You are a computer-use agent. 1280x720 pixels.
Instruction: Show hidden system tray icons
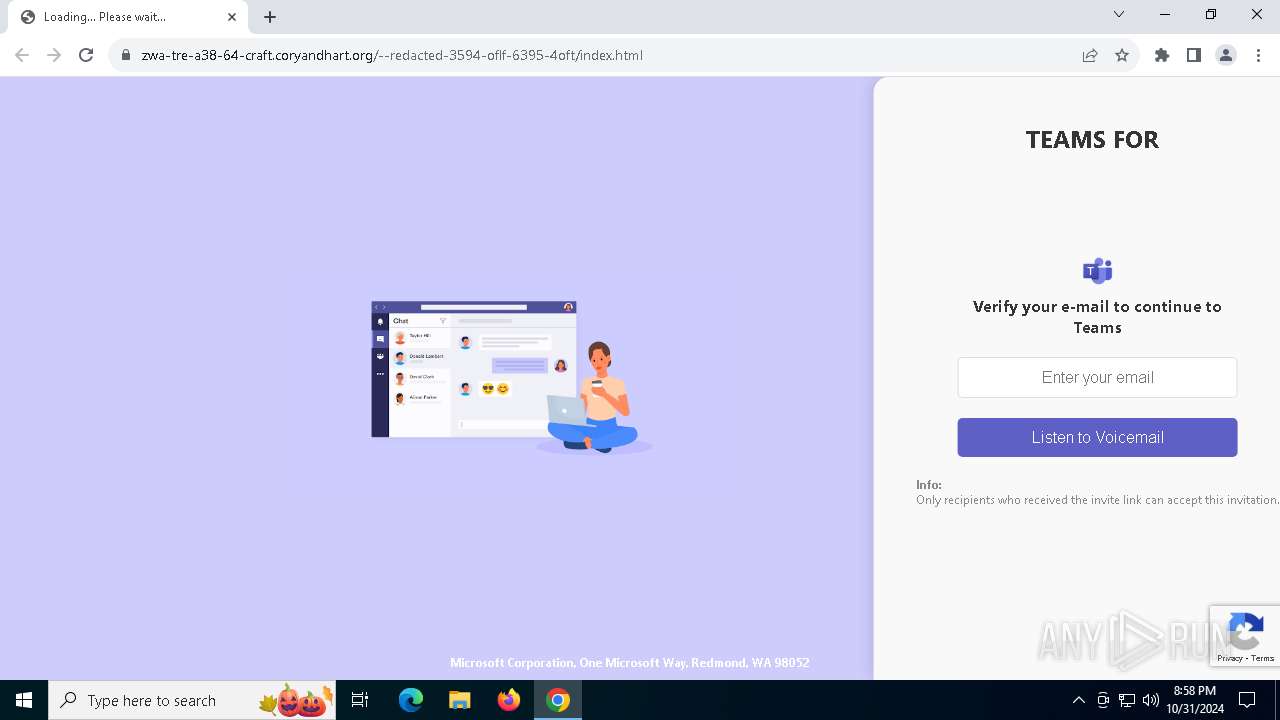pyautogui.click(x=1078, y=700)
